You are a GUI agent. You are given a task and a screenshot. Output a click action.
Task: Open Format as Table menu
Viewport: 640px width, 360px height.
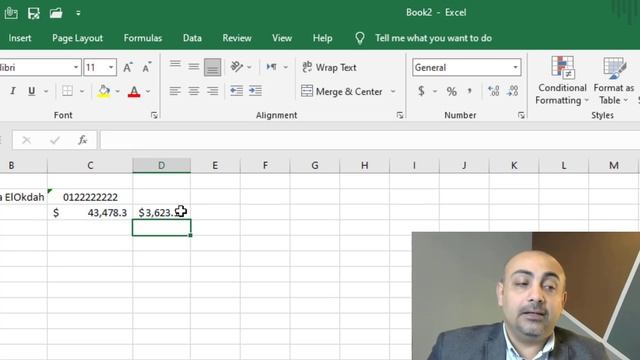(613, 80)
